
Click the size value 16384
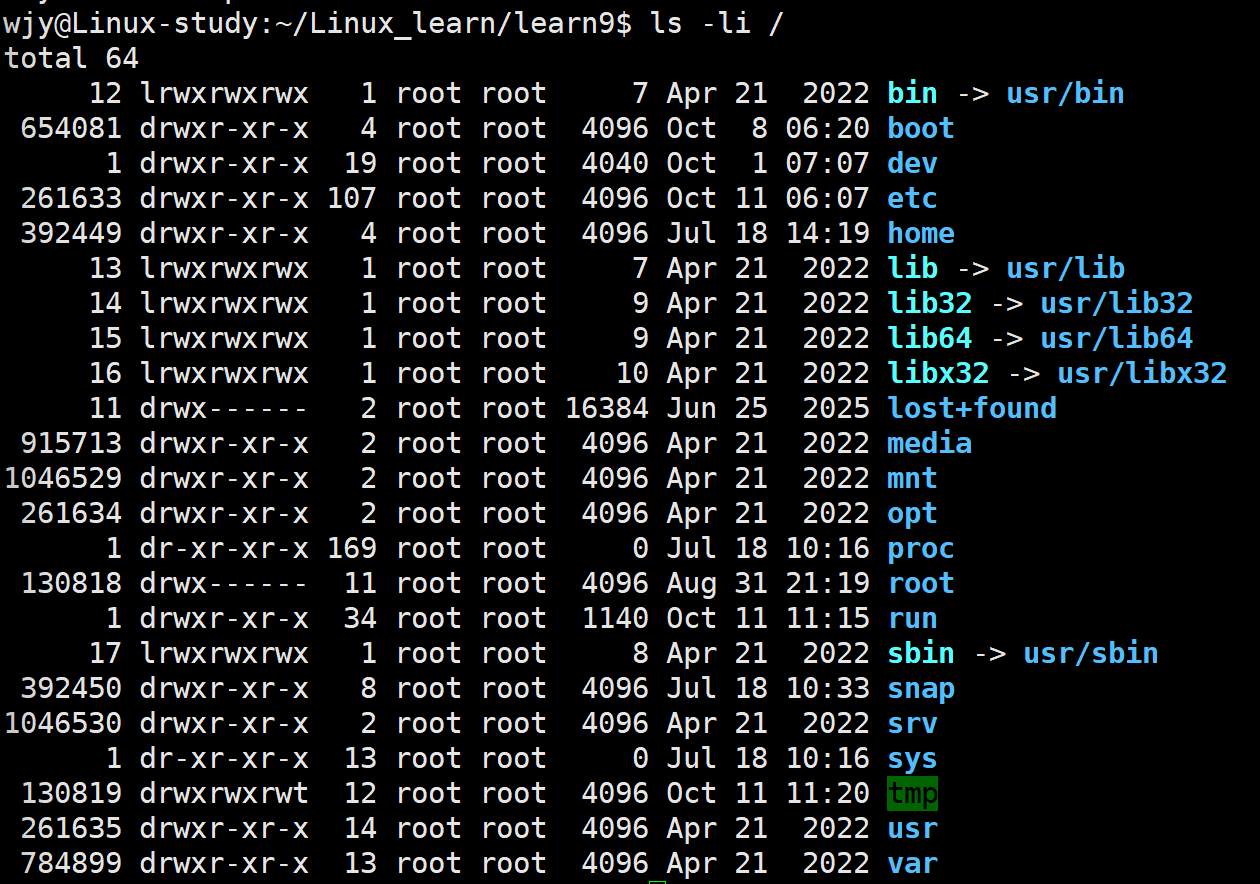coord(607,409)
